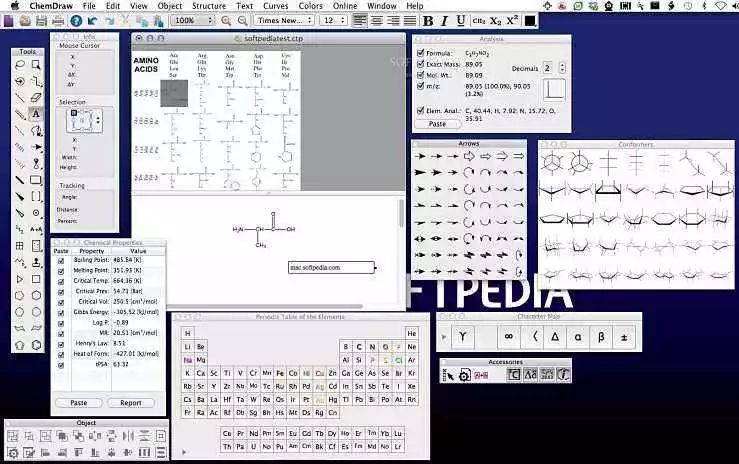Pick the acyclic Chain tool
Viewport: 739px width, 464px height.
[x=20, y=262]
